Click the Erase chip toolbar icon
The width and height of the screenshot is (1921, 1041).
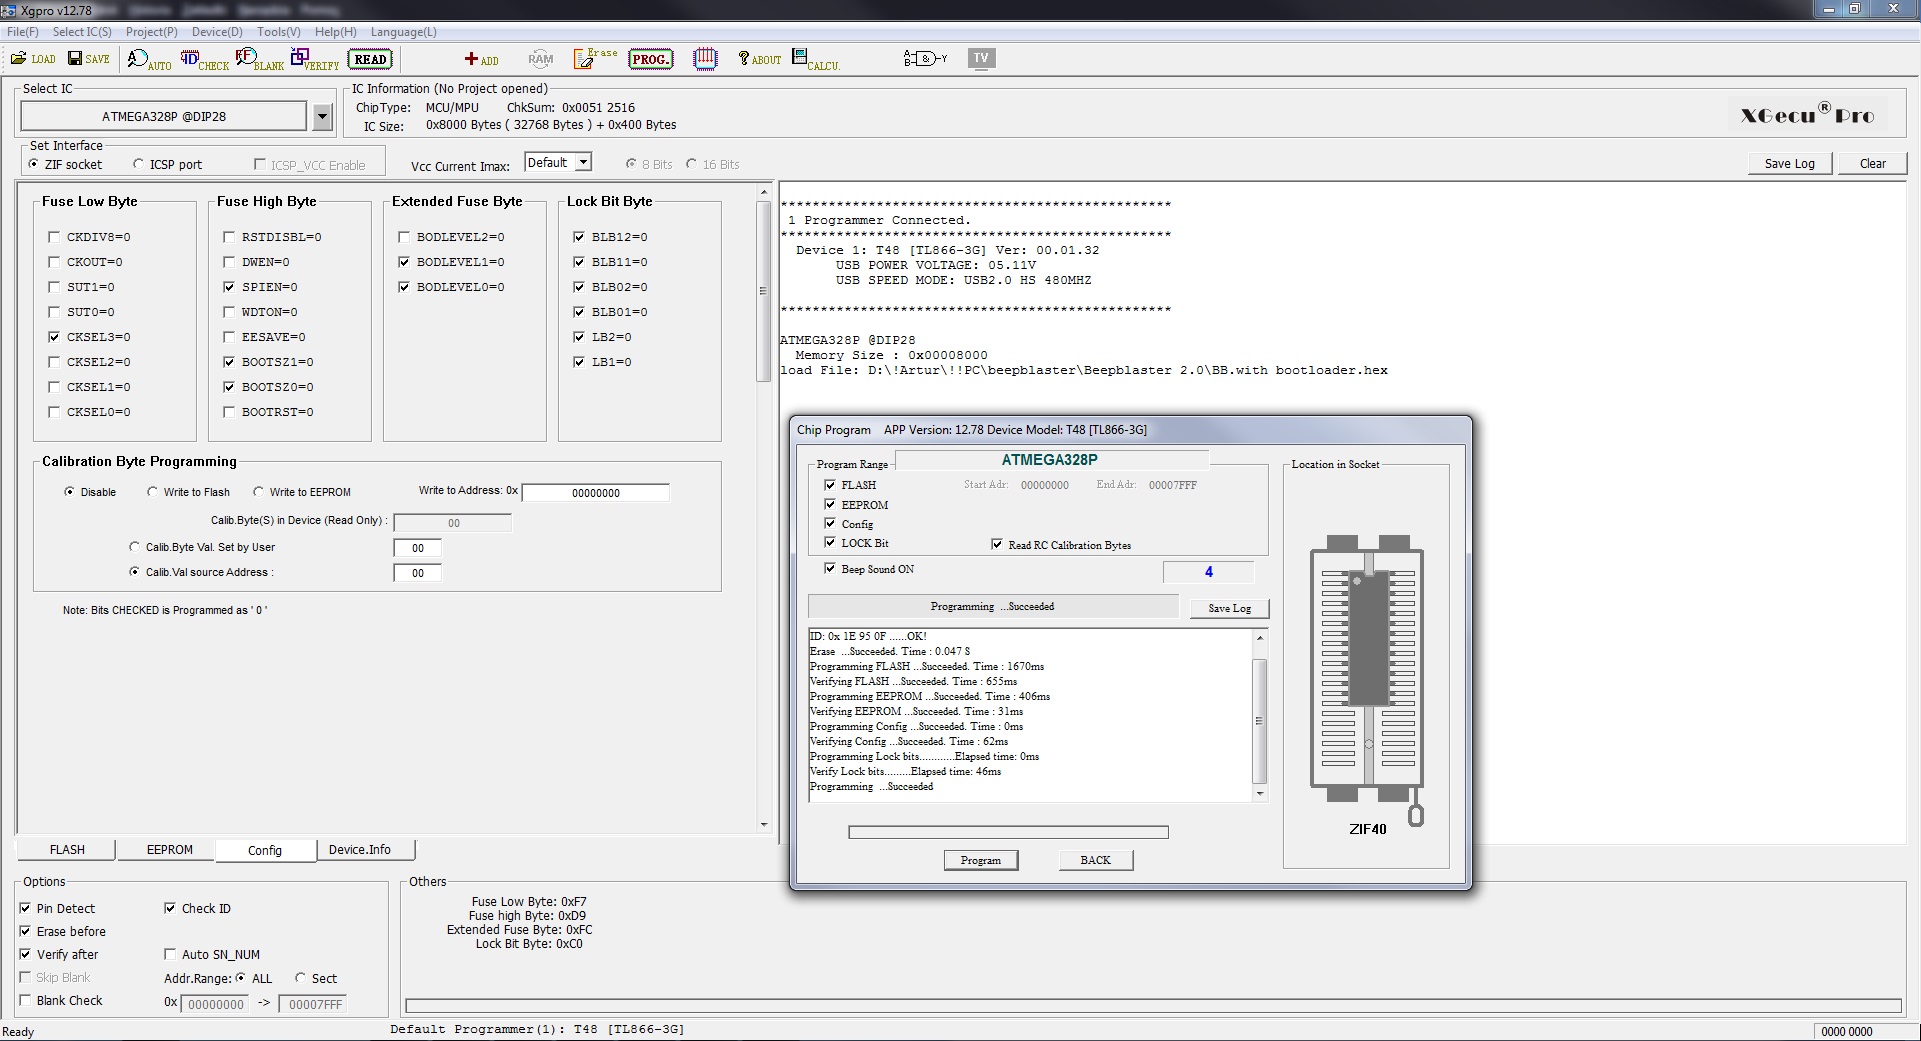pyautogui.click(x=595, y=59)
